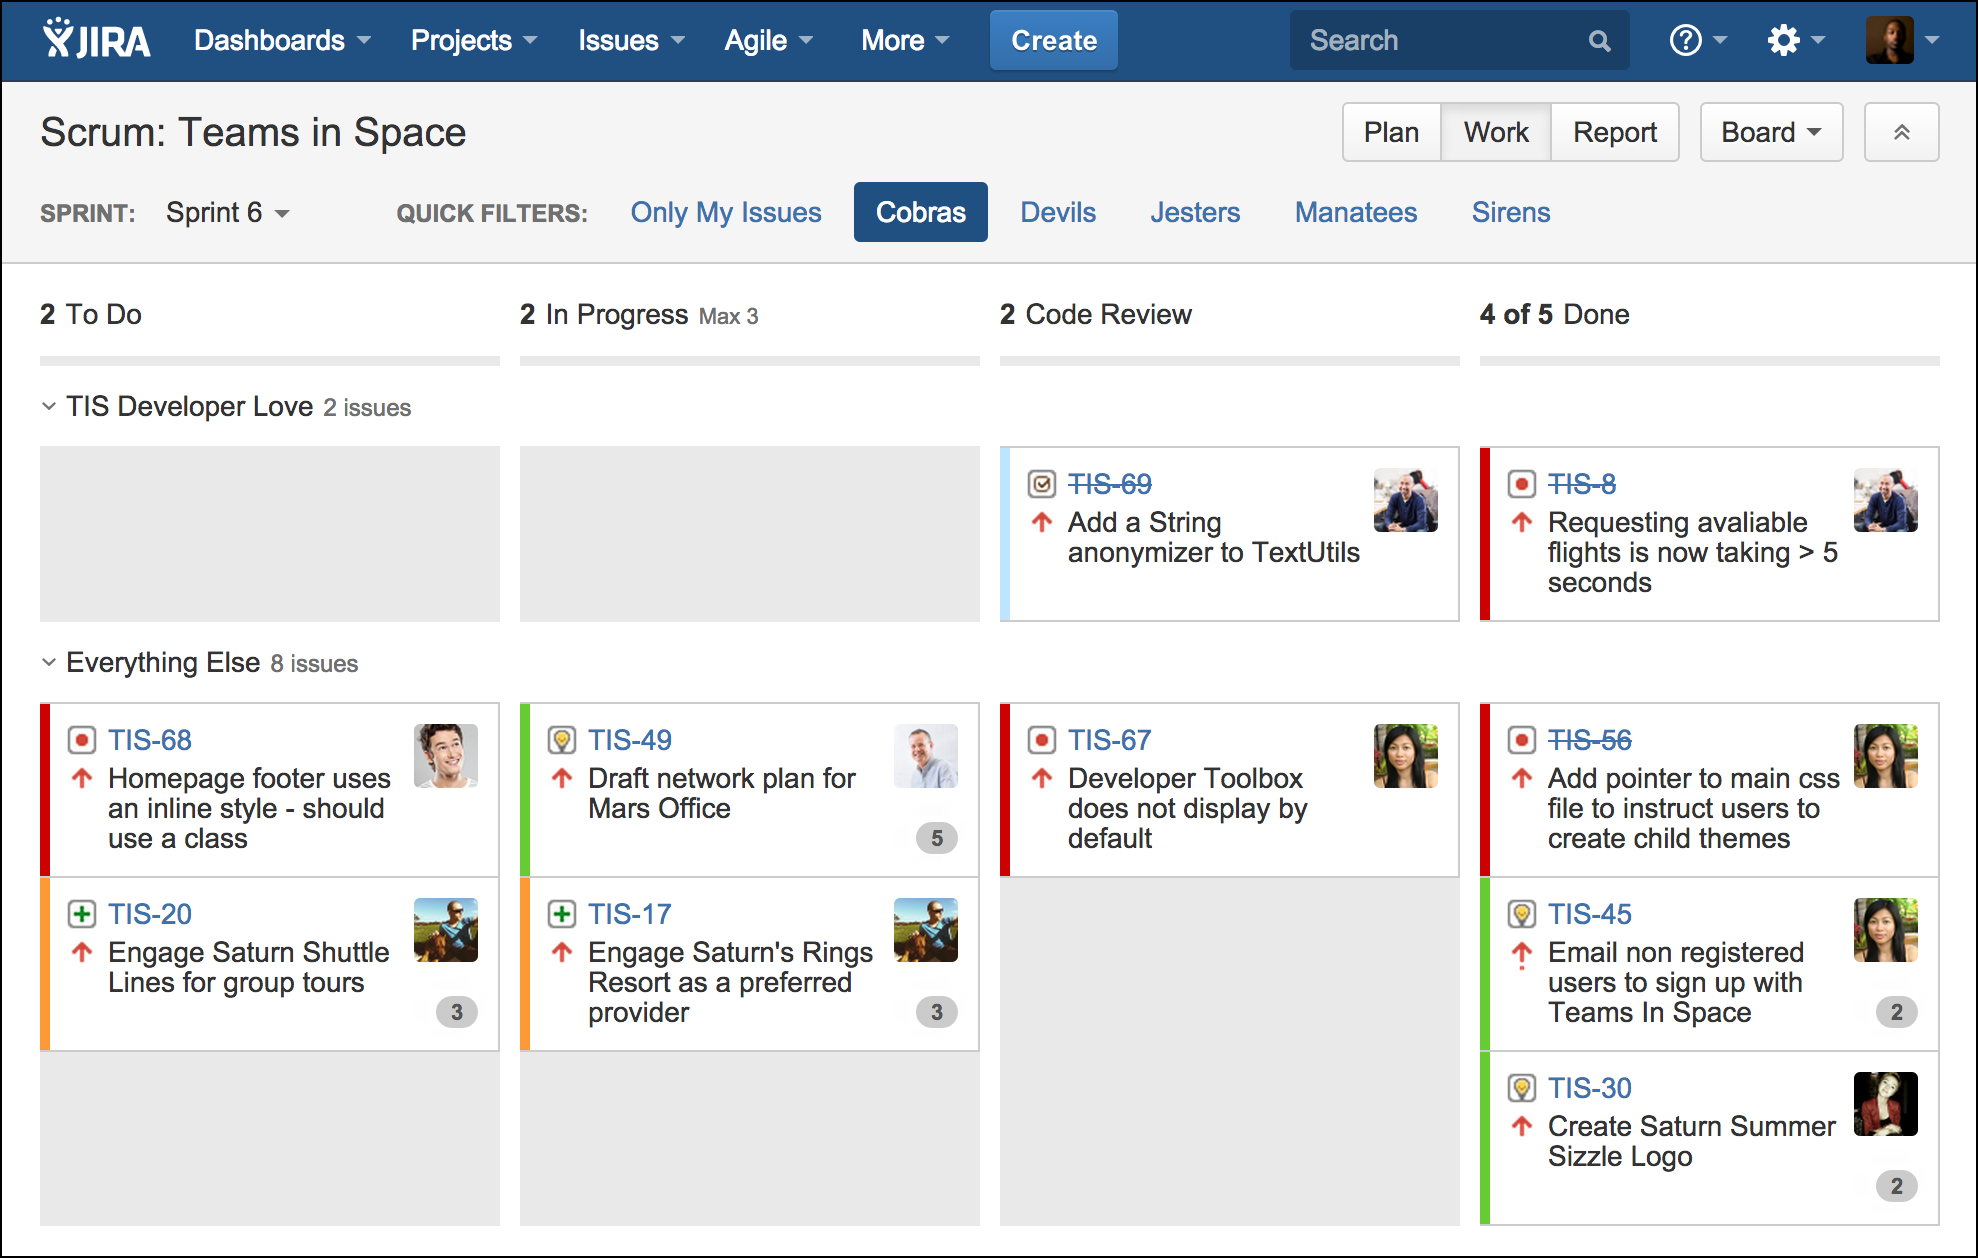Open the user profile avatar menu
This screenshot has width=1978, height=1258.
pos(1902,40)
